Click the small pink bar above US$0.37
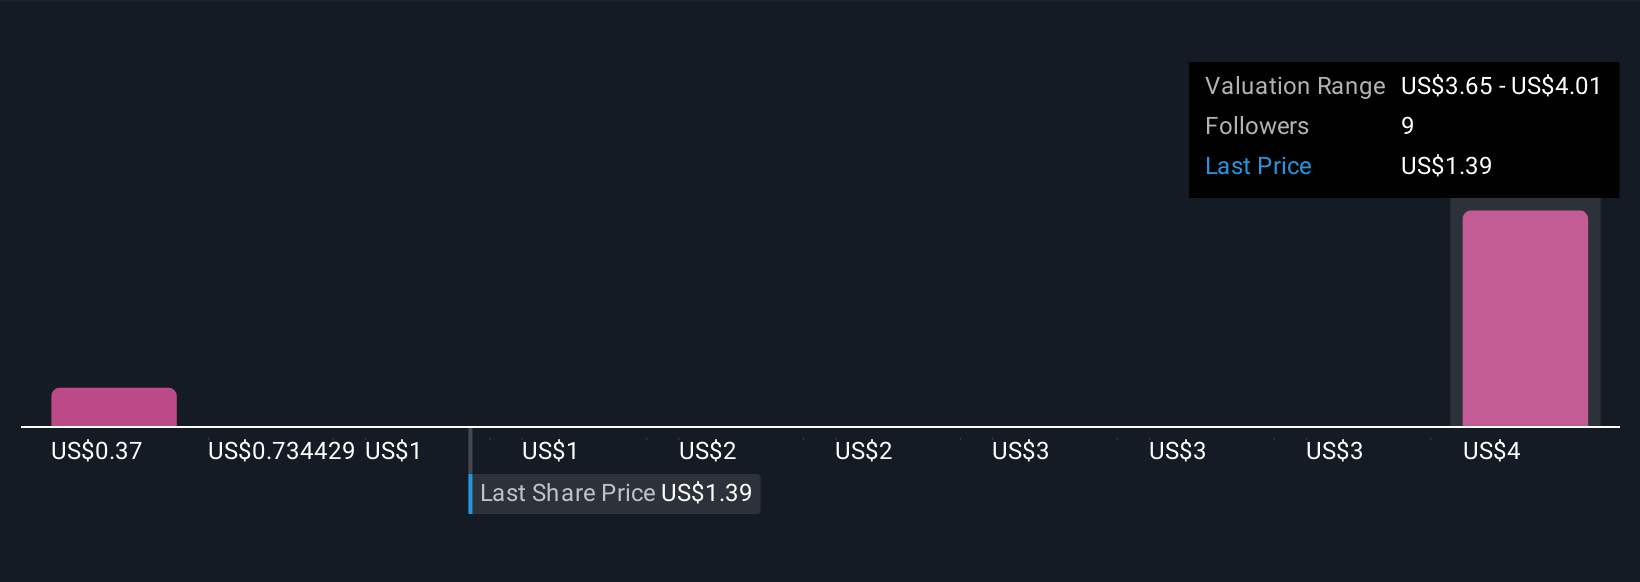The image size is (1640, 582). pos(114,407)
